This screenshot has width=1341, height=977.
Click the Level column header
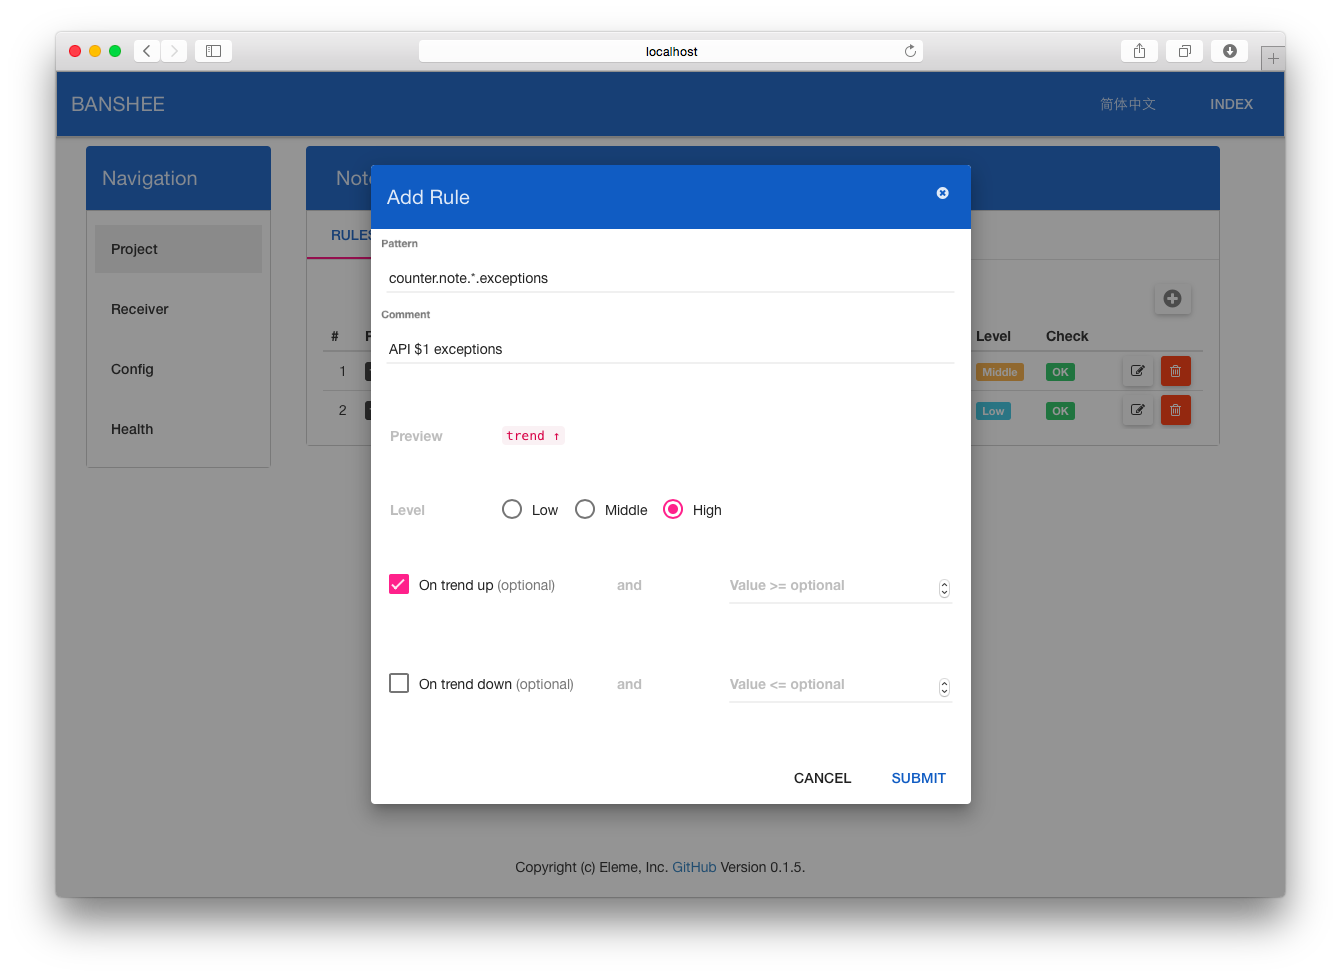[993, 336]
